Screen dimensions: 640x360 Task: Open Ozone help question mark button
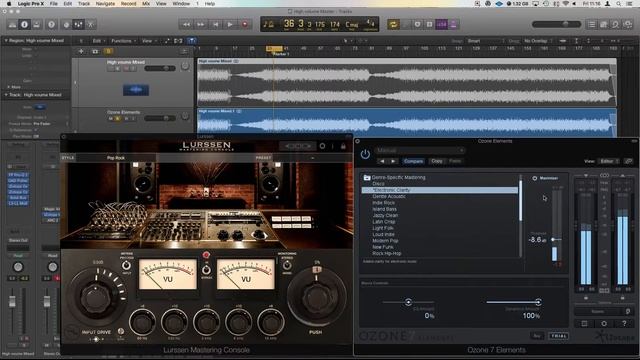(x=624, y=324)
